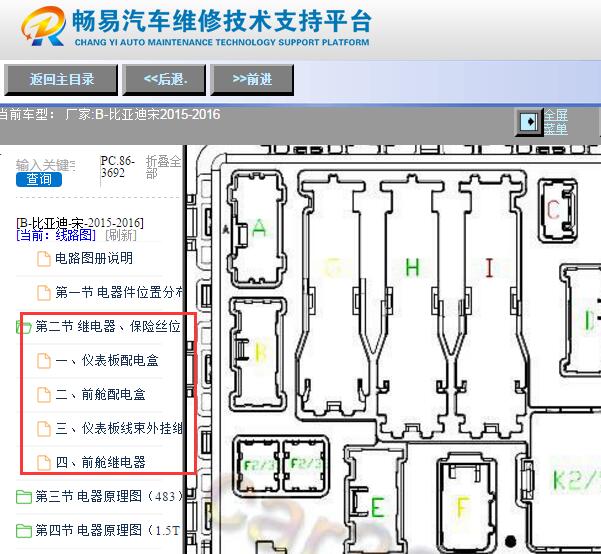
Task: Open 三、仪表板线束外挂继 page
Action: pyautogui.click(x=119, y=428)
